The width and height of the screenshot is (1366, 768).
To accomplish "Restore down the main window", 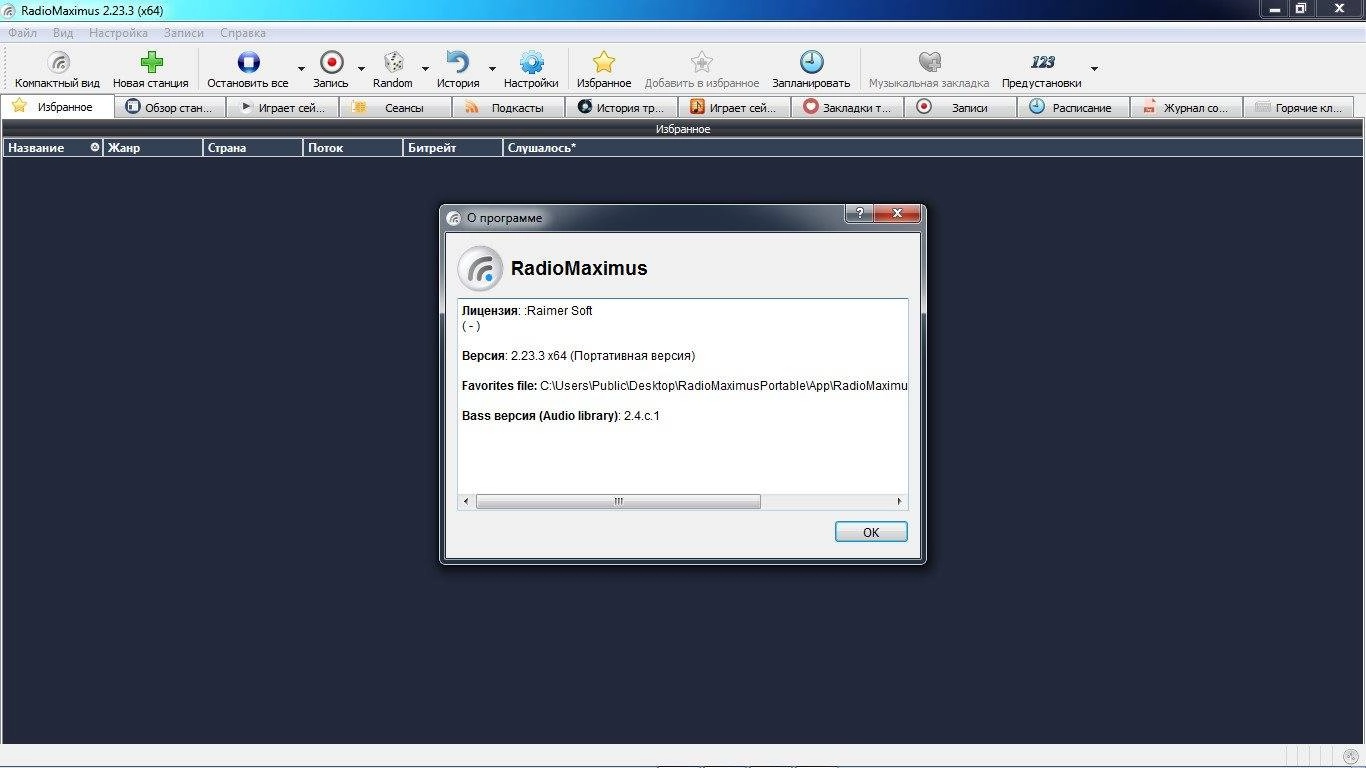I will click(1300, 9).
